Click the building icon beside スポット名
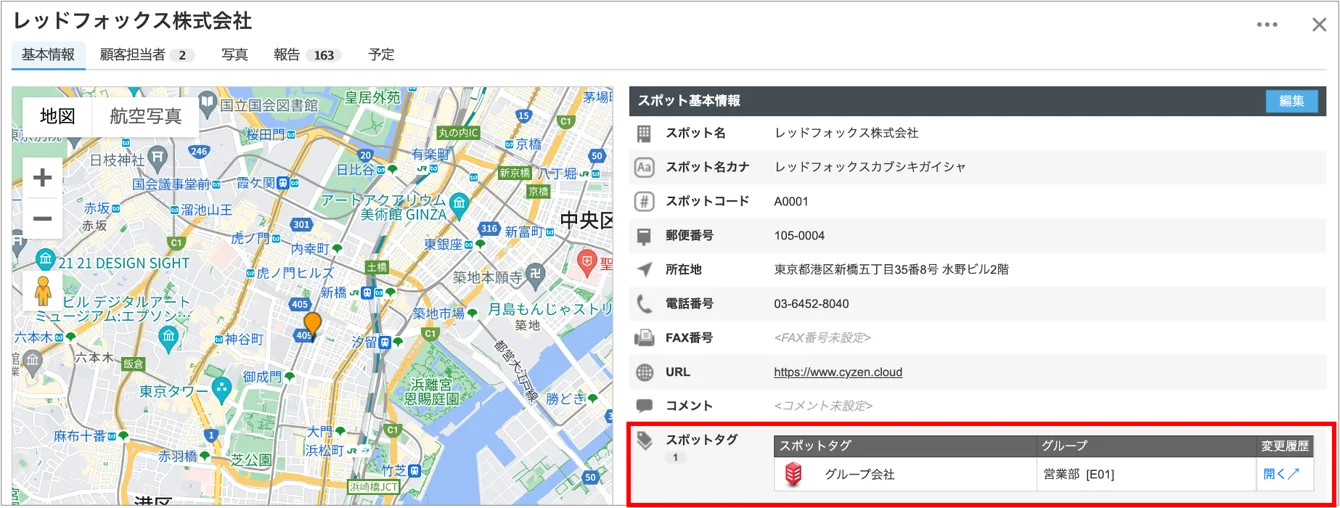Viewport: 1340px width, 508px height. 644,133
